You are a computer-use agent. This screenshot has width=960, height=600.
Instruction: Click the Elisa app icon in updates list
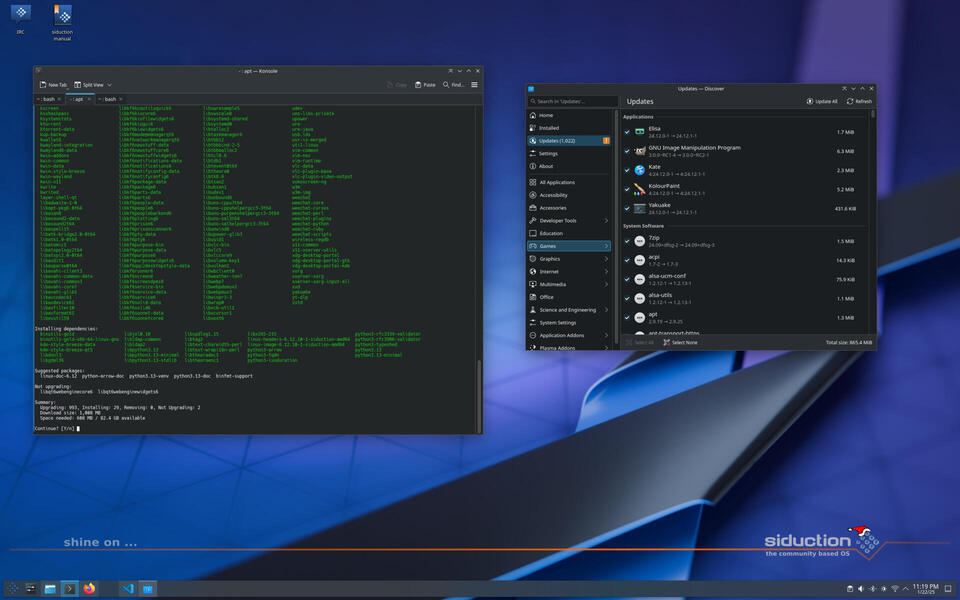pos(640,132)
